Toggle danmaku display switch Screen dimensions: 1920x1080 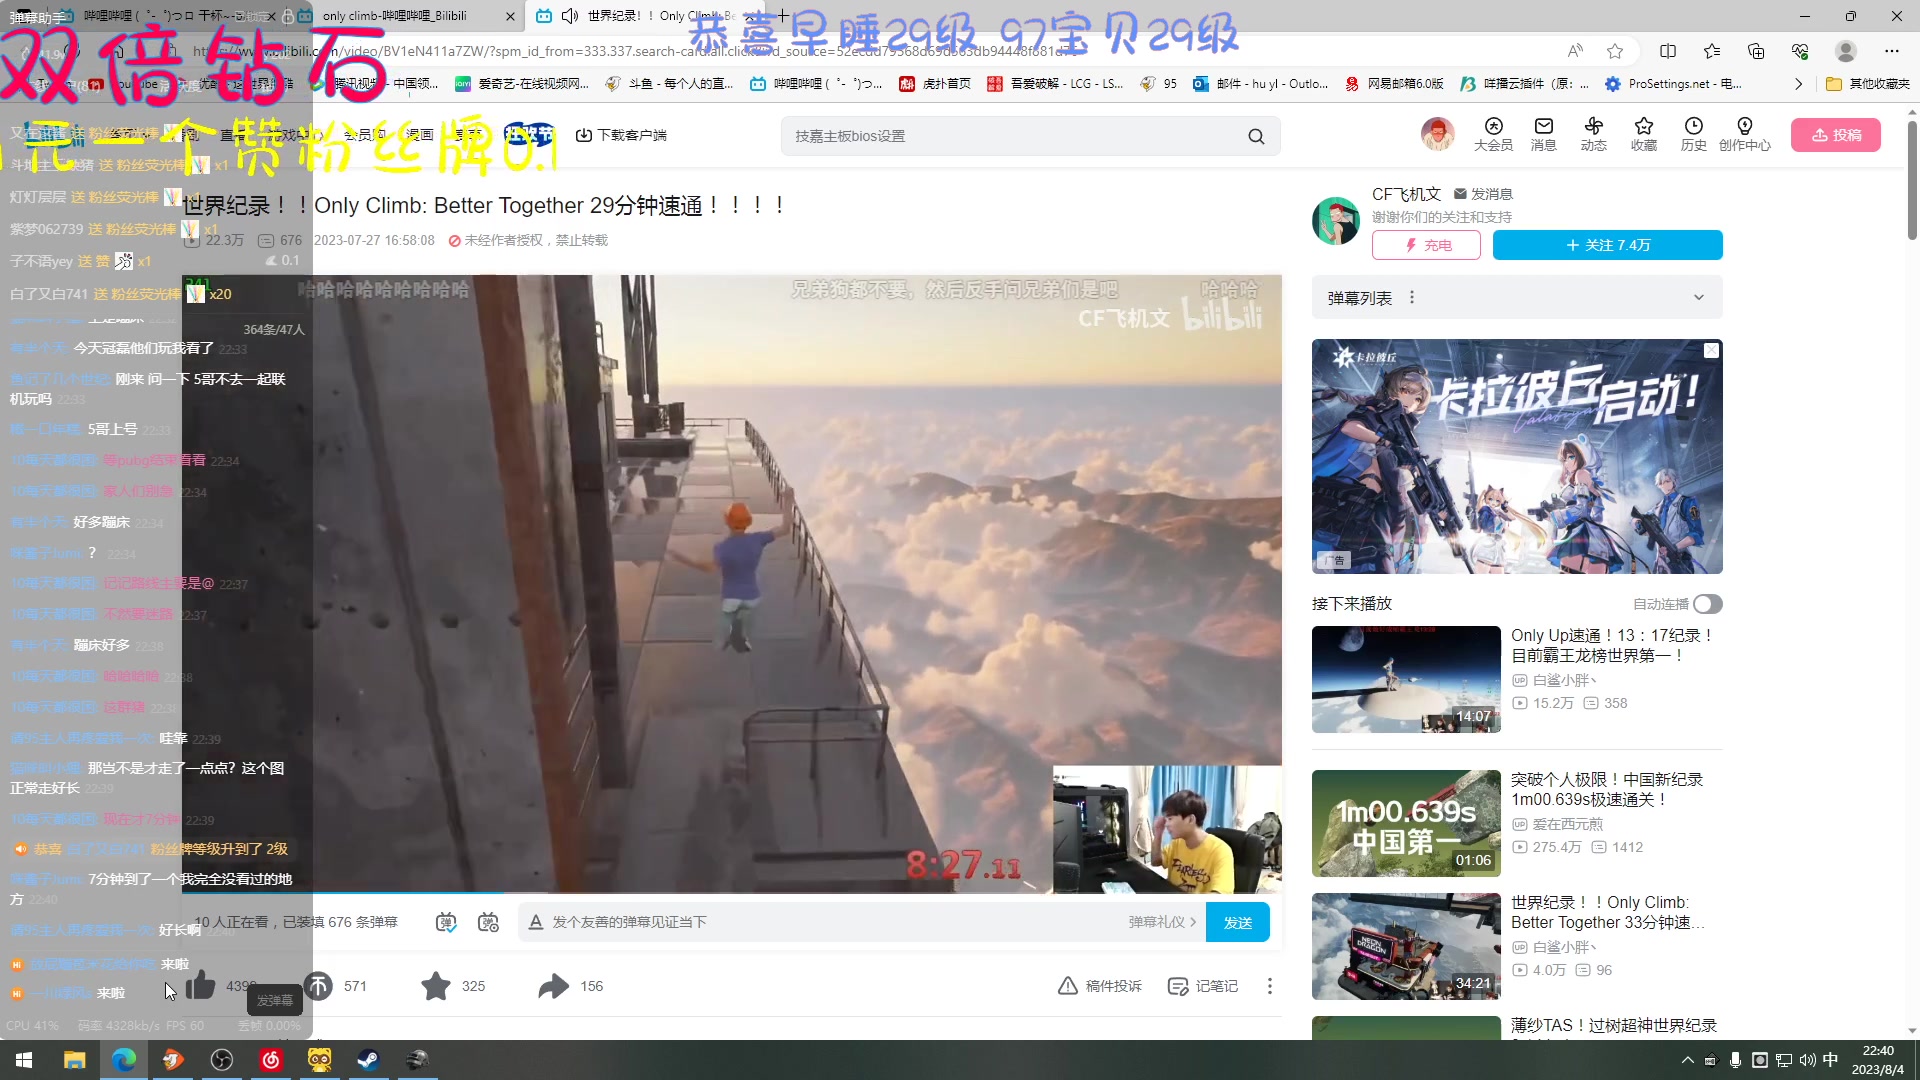[446, 922]
